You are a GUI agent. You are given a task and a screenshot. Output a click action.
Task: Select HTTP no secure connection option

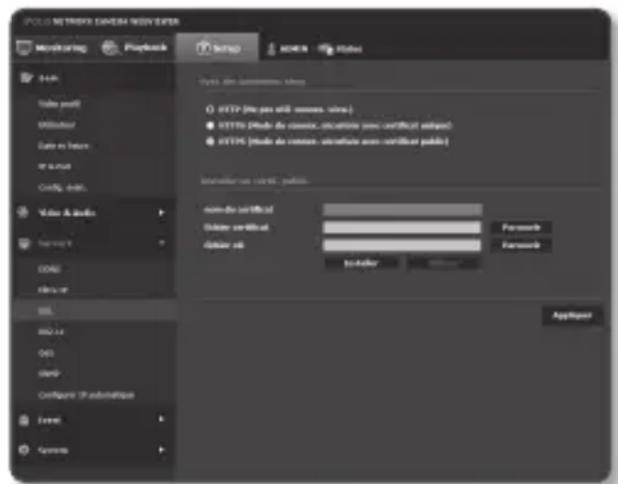click(210, 109)
